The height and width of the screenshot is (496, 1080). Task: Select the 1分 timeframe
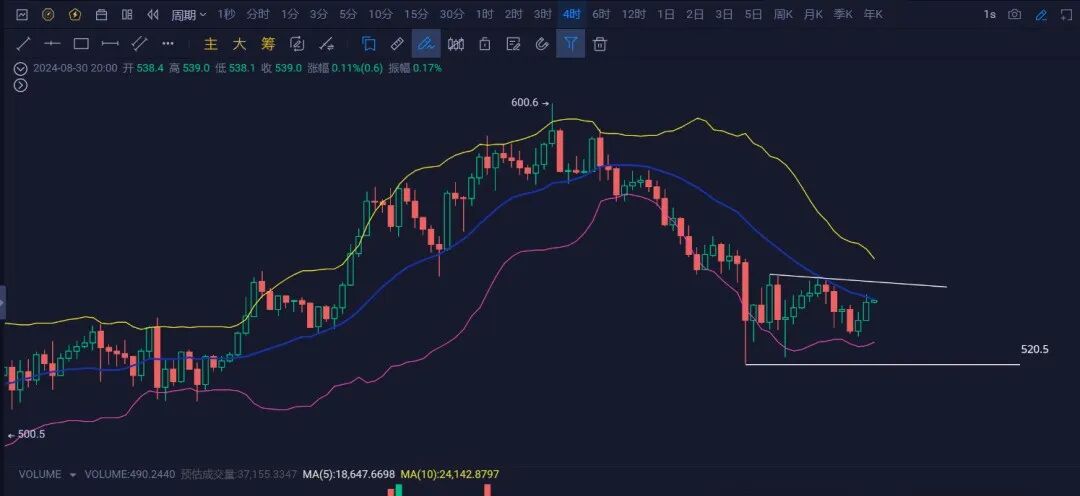point(290,14)
